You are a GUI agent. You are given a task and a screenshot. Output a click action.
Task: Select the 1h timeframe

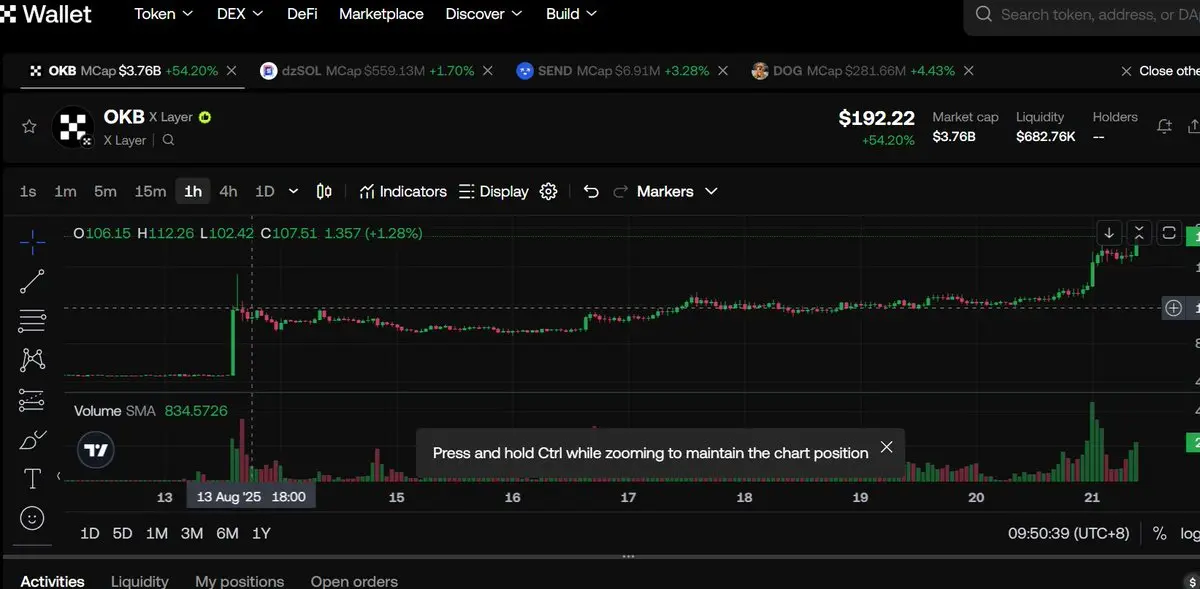tap(193, 191)
